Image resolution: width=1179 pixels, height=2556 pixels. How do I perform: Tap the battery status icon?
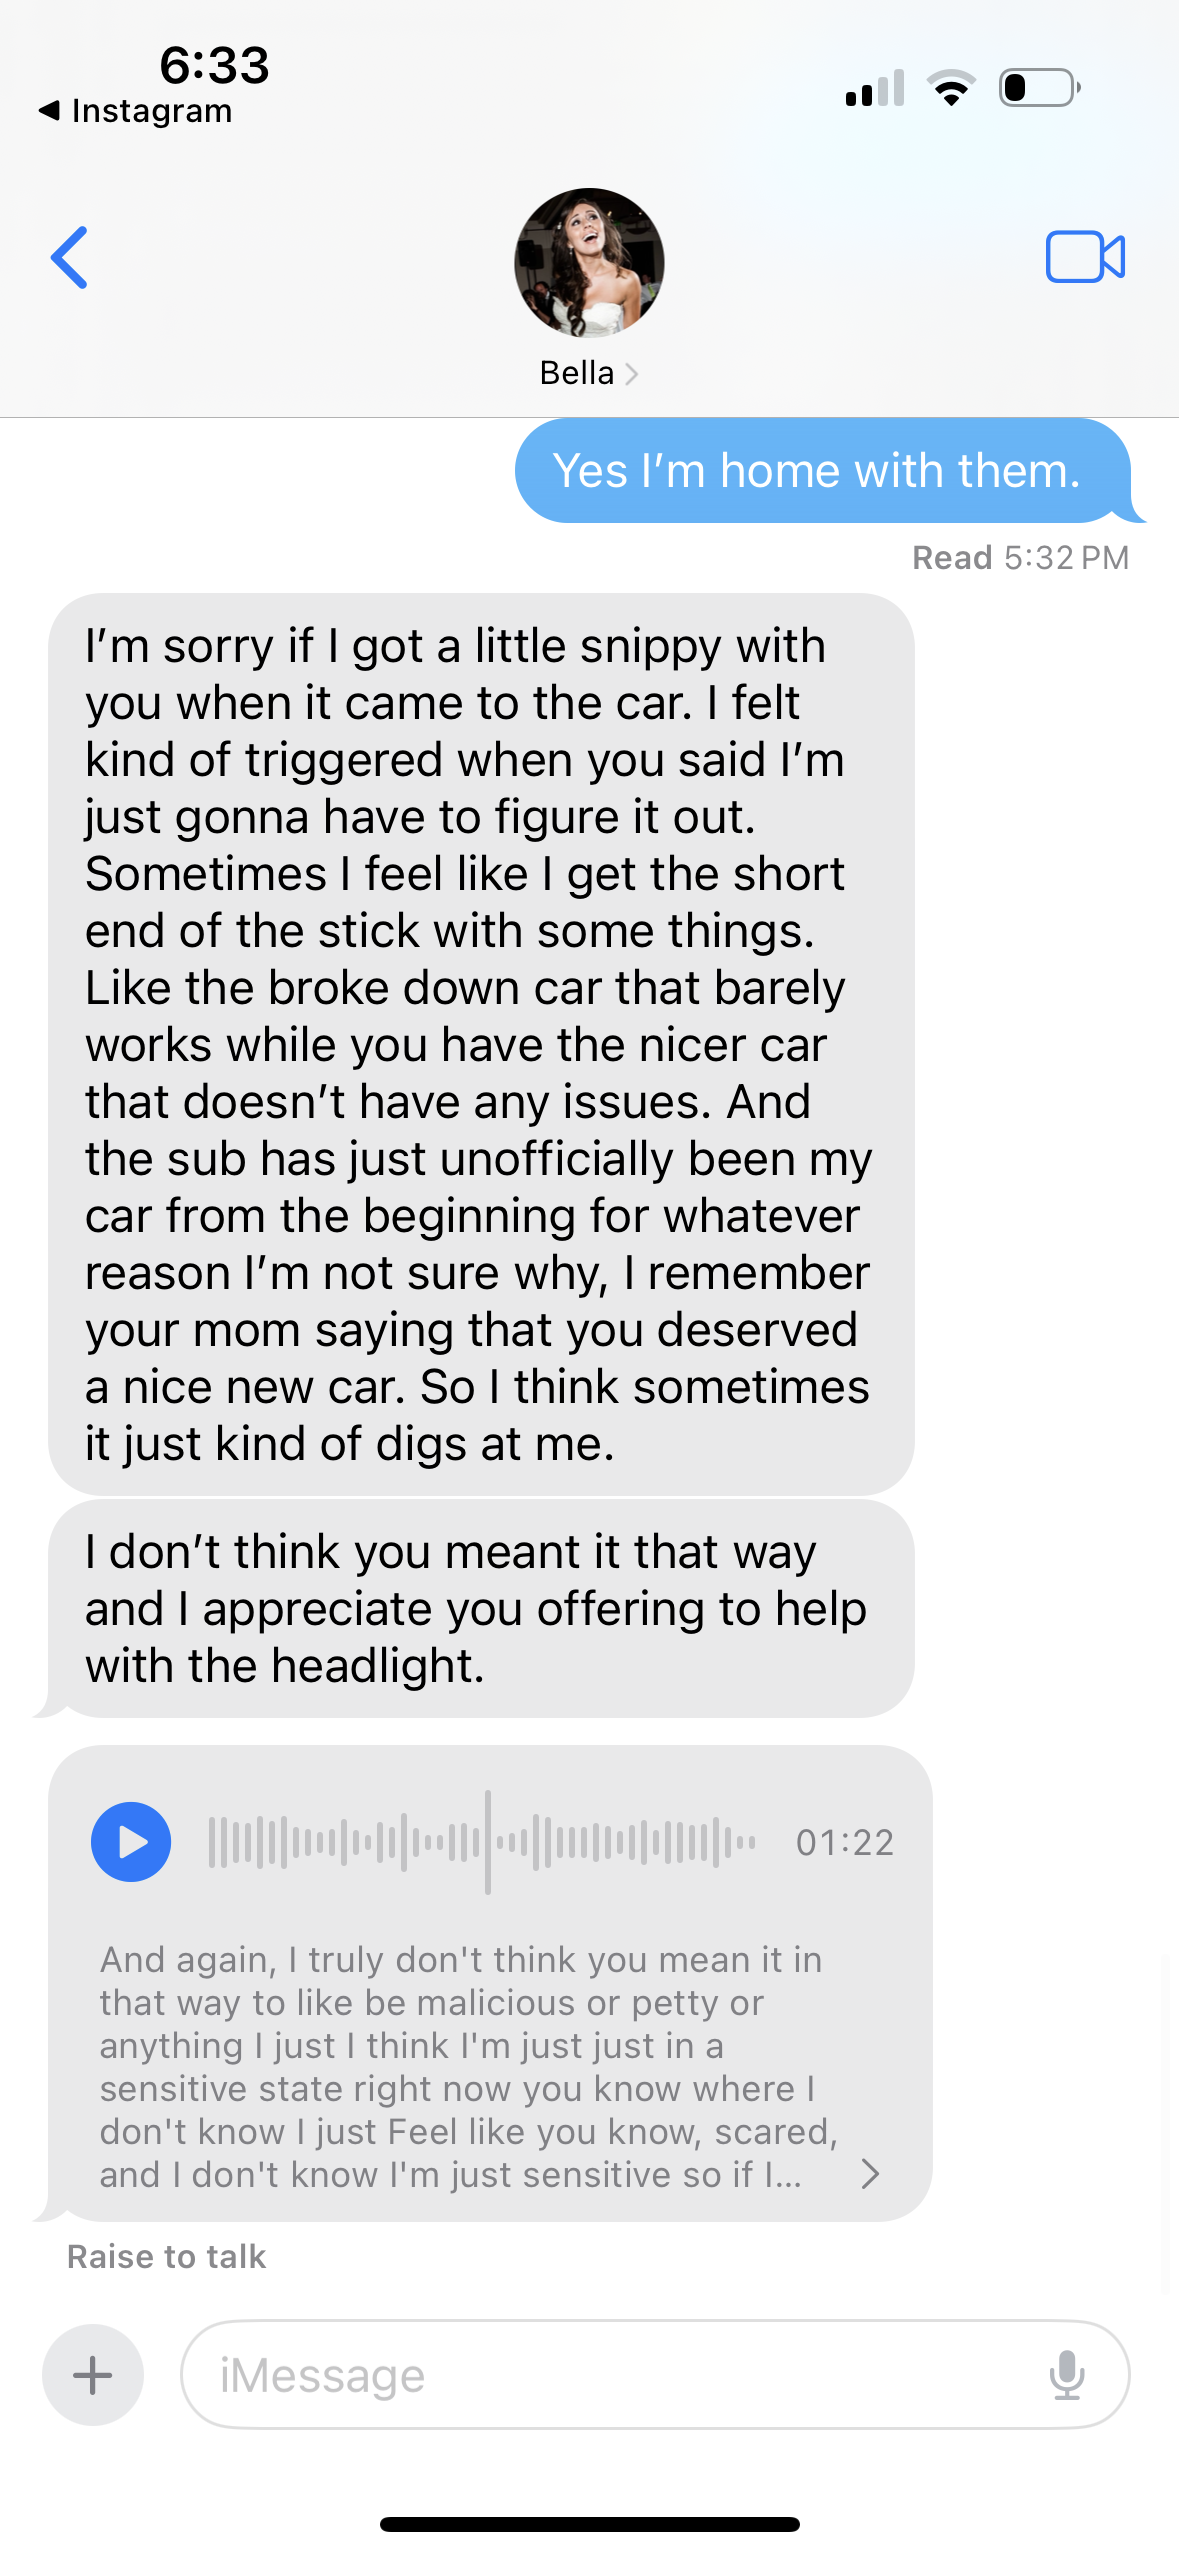click(1040, 88)
